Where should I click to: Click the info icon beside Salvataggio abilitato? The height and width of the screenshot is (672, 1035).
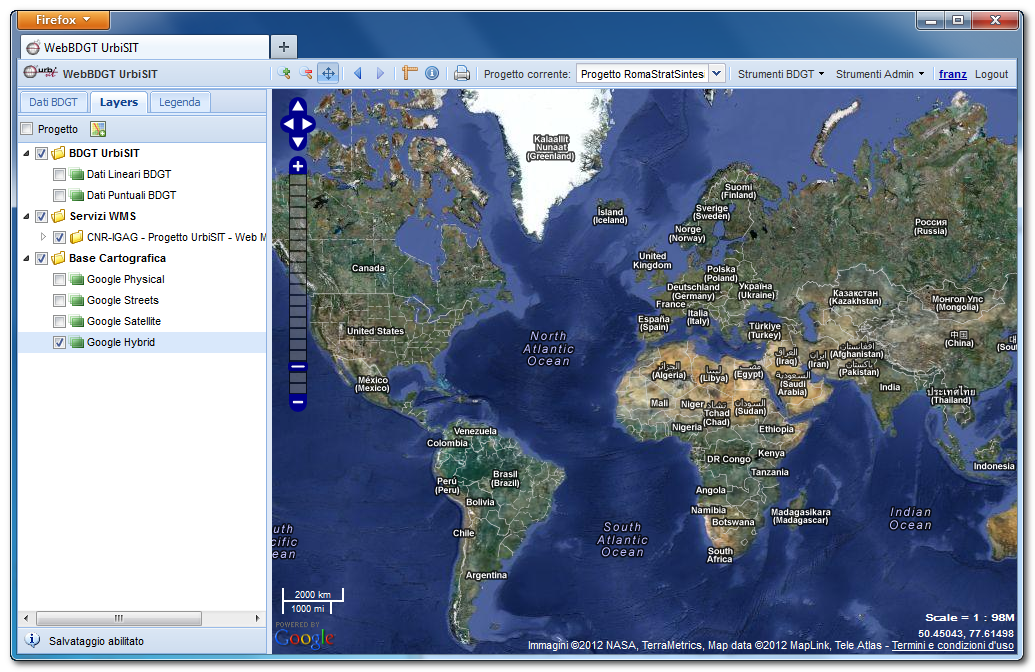(32, 640)
